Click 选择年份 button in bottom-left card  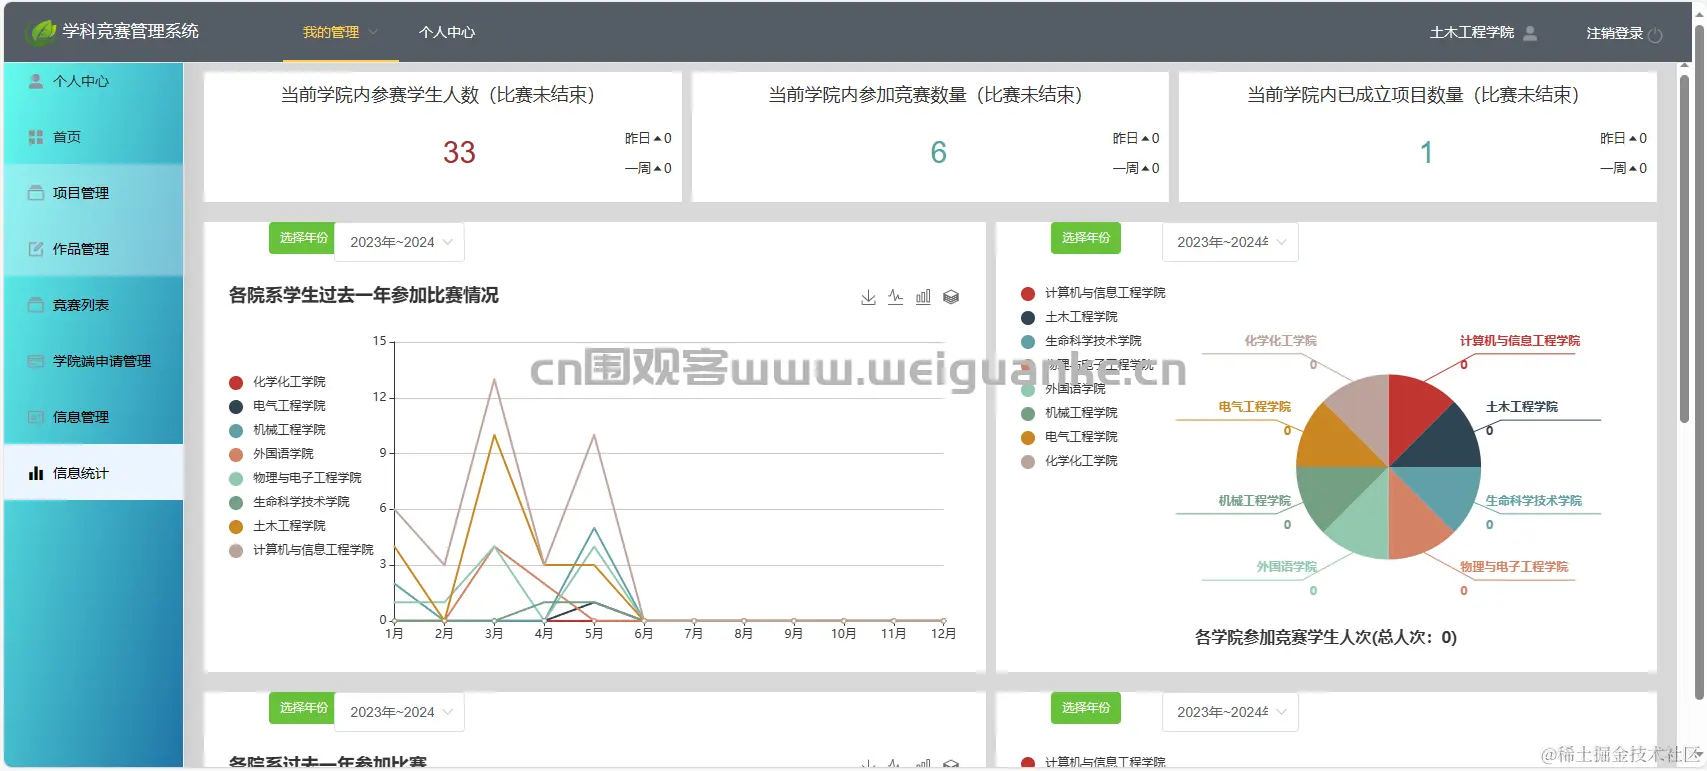coord(302,708)
